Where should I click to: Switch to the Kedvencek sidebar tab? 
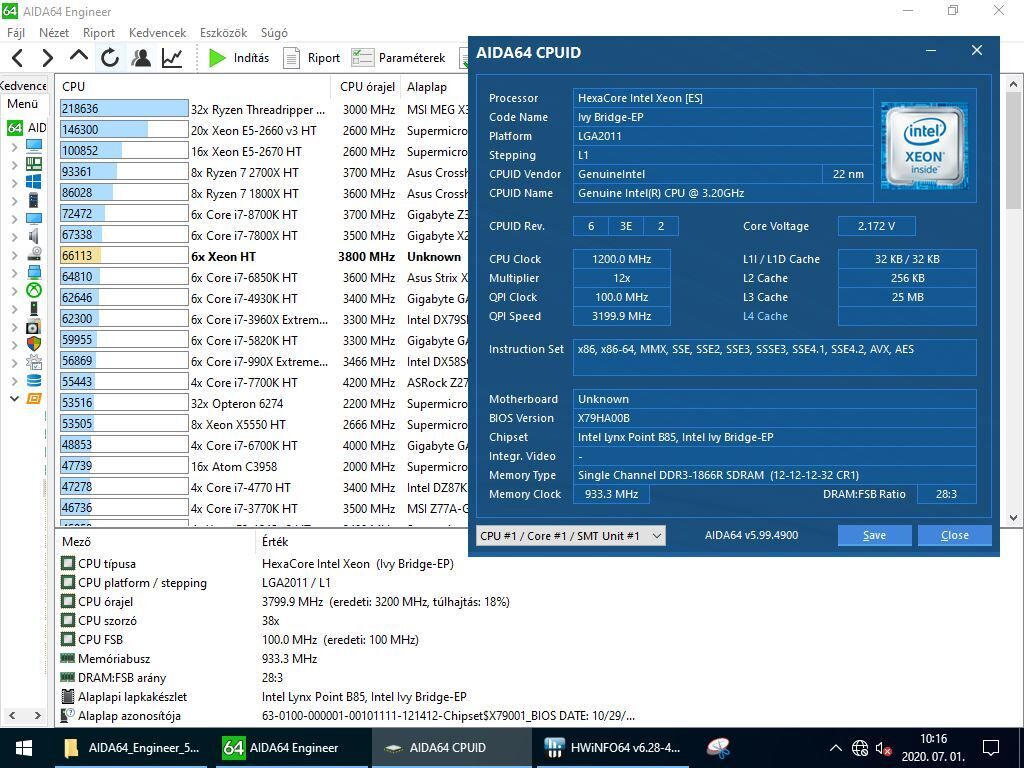coord(24,86)
